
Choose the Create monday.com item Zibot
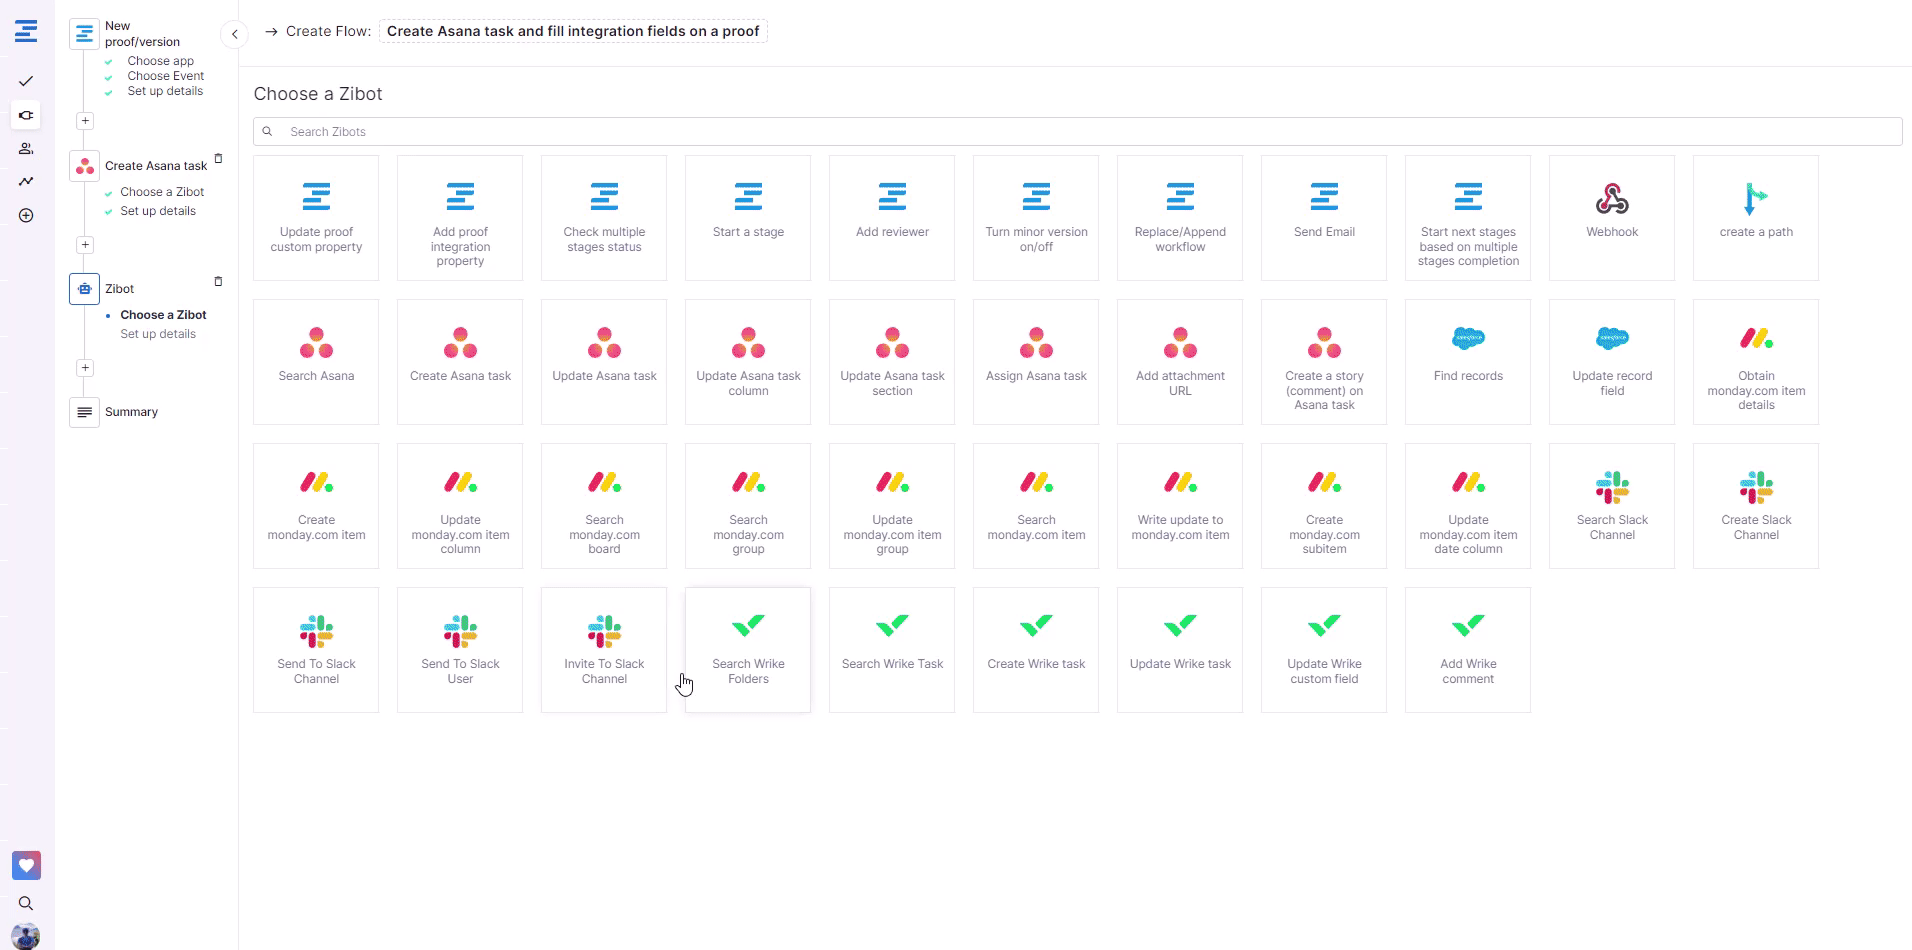[316, 506]
